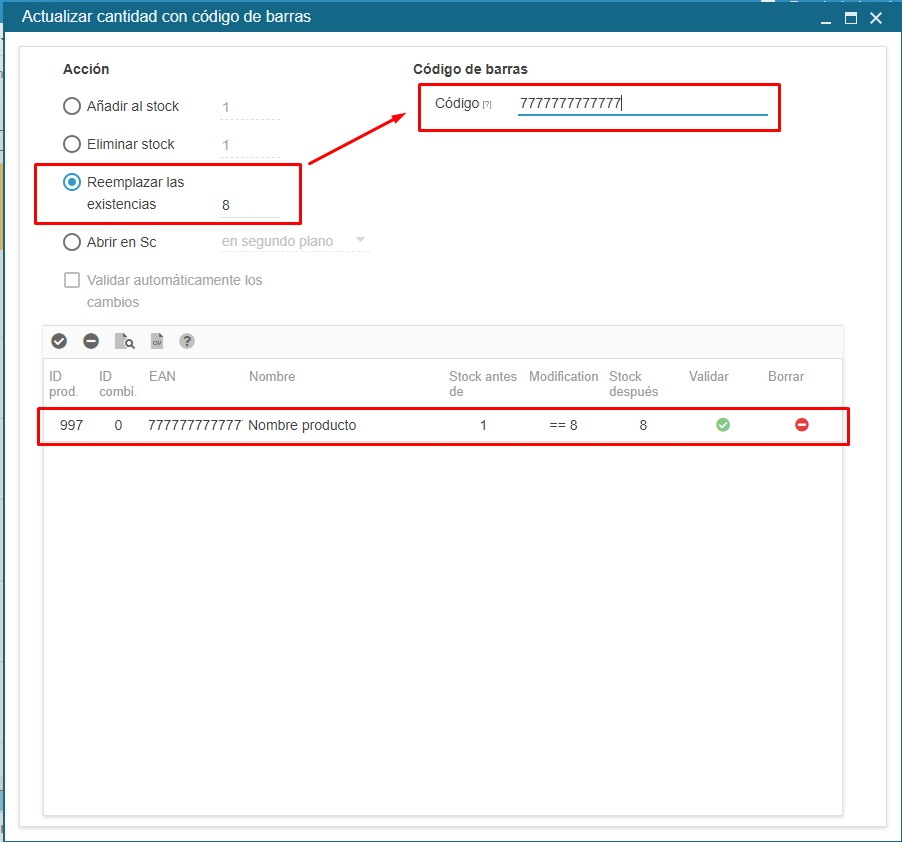
Task: Choose the 'Abrir en Sc' radio option
Action: click(x=72, y=242)
